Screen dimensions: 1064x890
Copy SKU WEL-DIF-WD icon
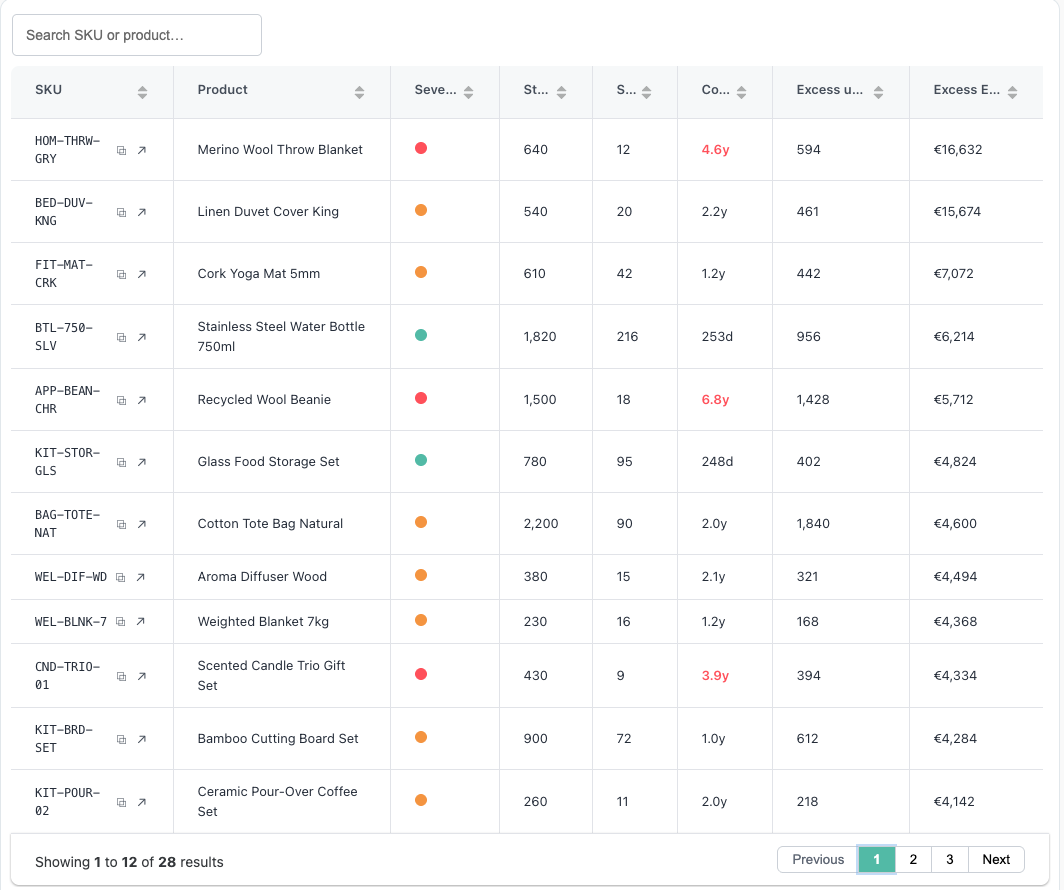pyautogui.click(x=120, y=577)
